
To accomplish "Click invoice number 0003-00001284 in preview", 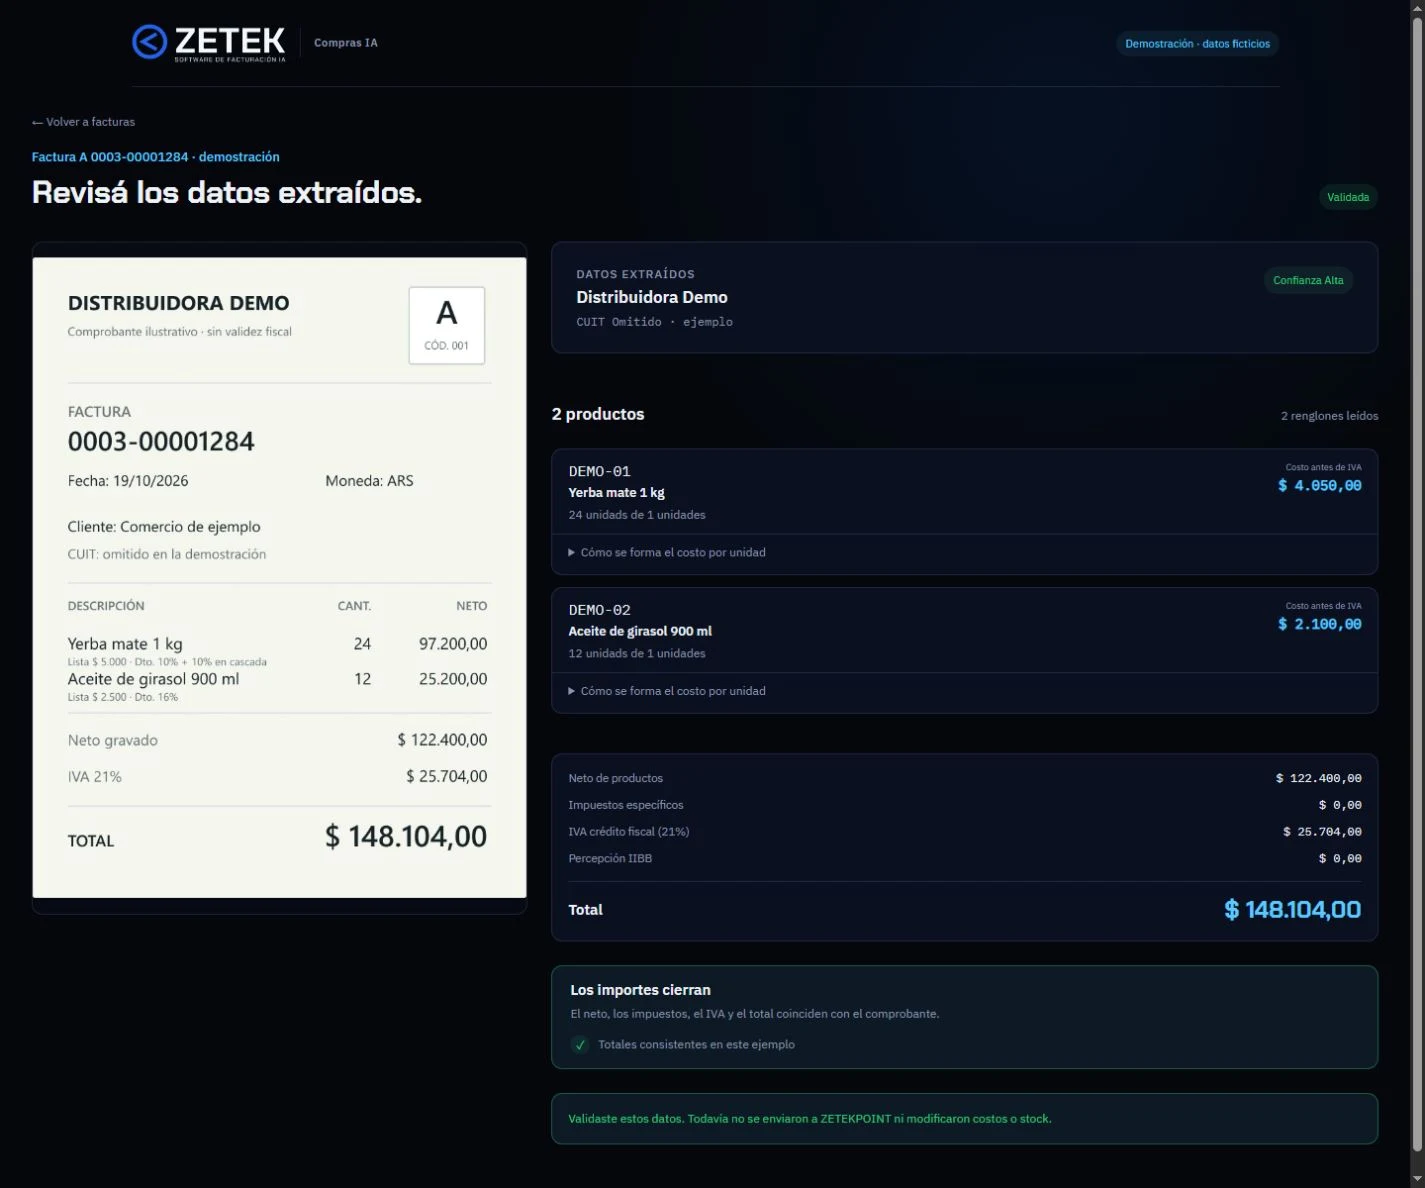I will click(161, 442).
